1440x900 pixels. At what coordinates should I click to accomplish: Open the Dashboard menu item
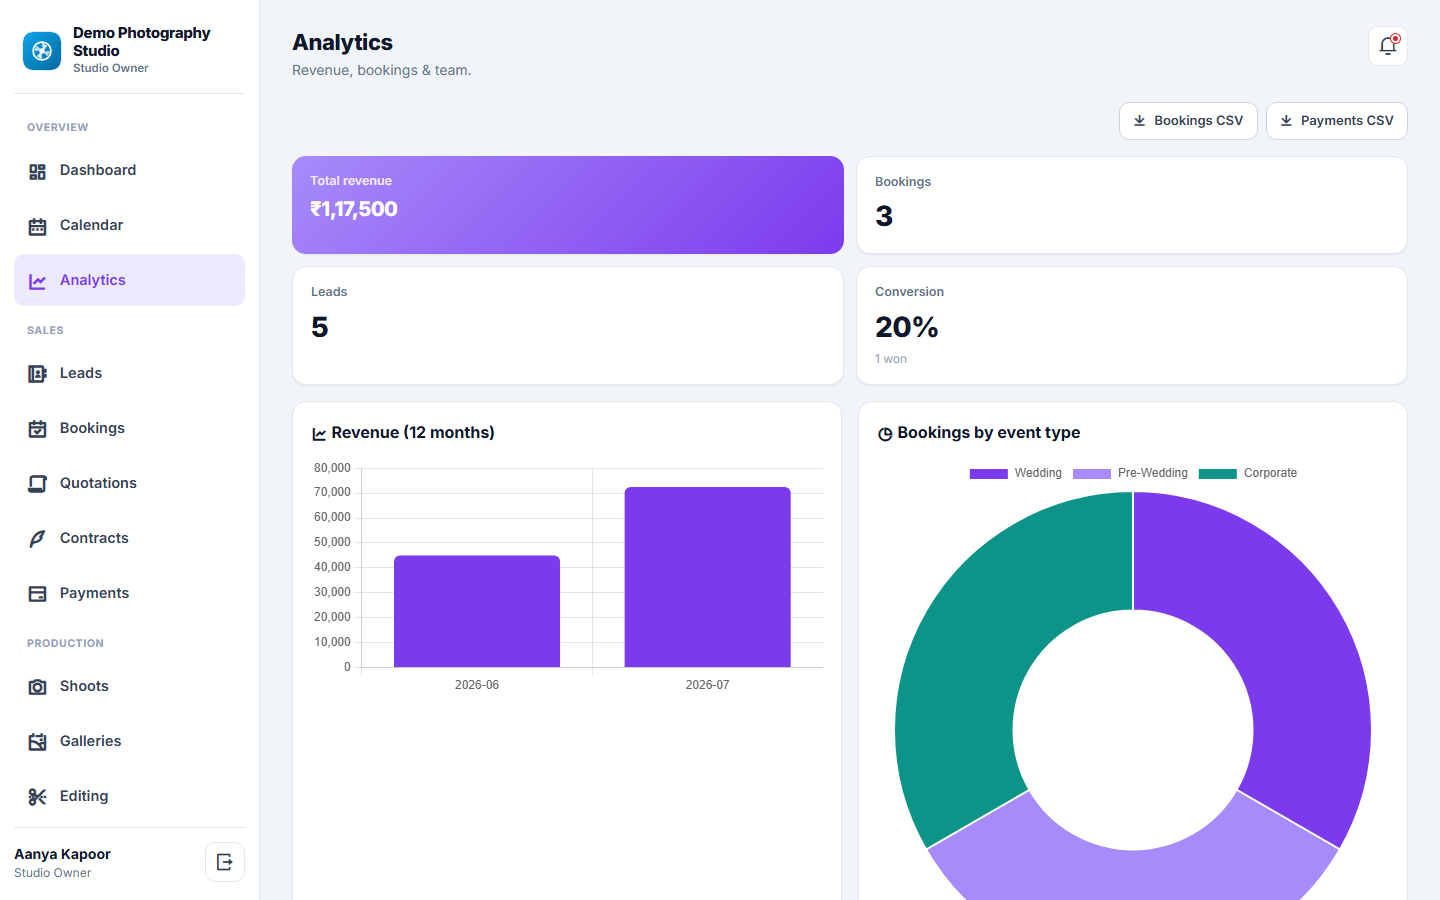[x=129, y=170]
